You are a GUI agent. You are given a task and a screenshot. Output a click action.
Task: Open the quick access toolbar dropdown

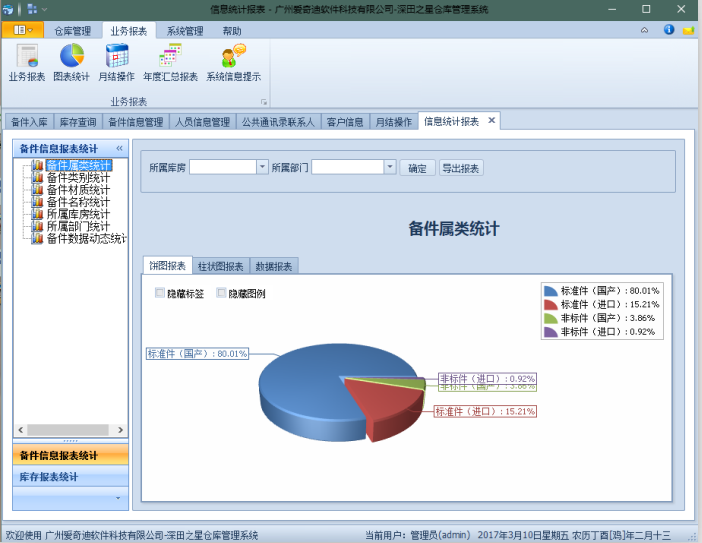(44, 9)
